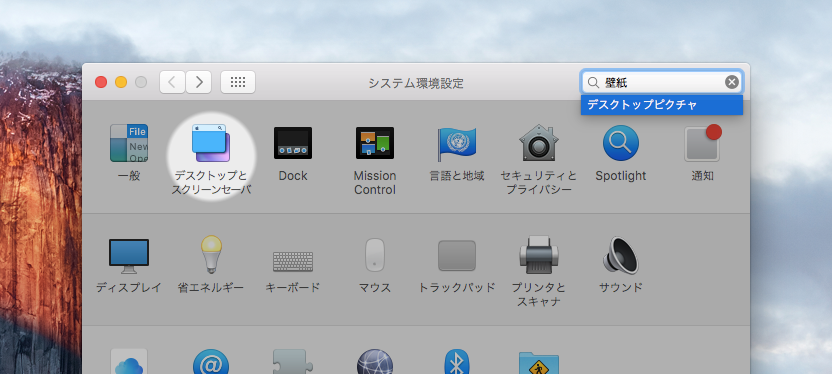Image resolution: width=832 pixels, height=374 pixels.
Task: Open the iCloud cloud icon pane
Action: 129,361
